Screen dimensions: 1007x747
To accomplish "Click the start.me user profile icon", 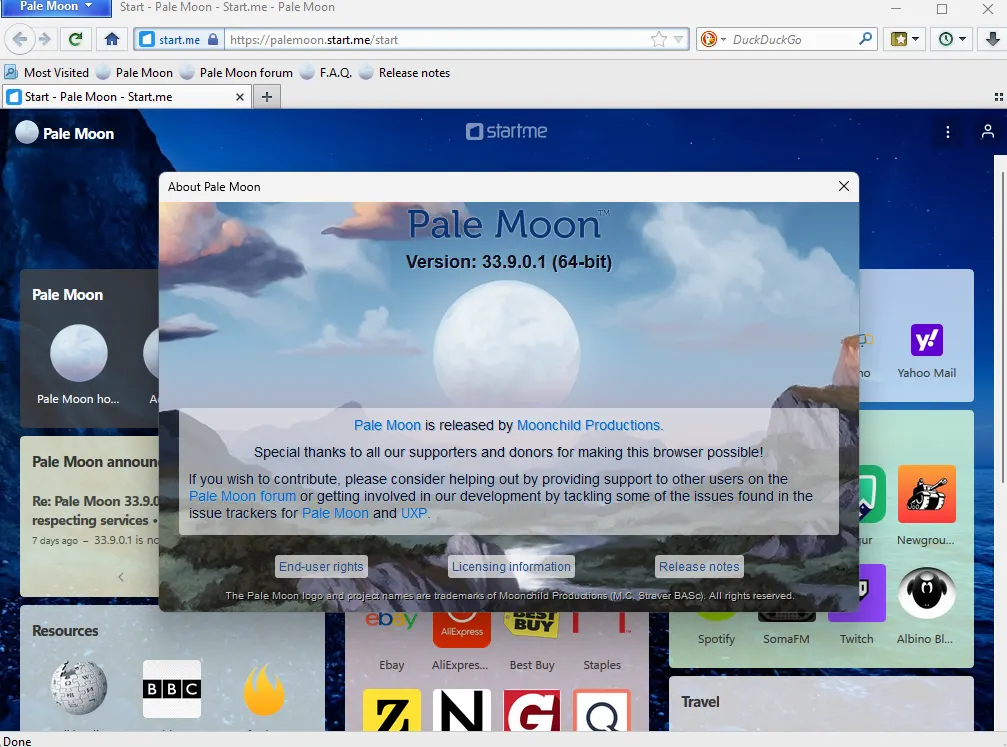I will pyautogui.click(x=987, y=132).
